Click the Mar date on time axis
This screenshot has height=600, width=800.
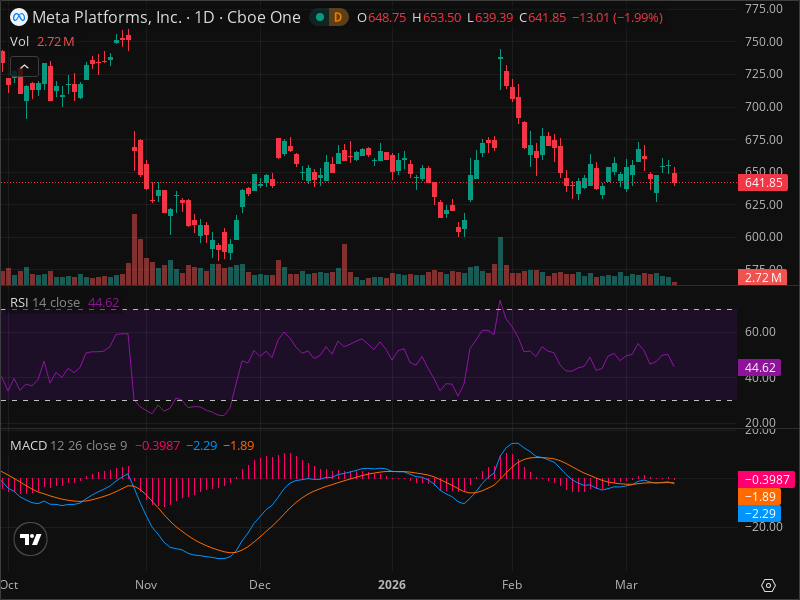[x=626, y=585]
